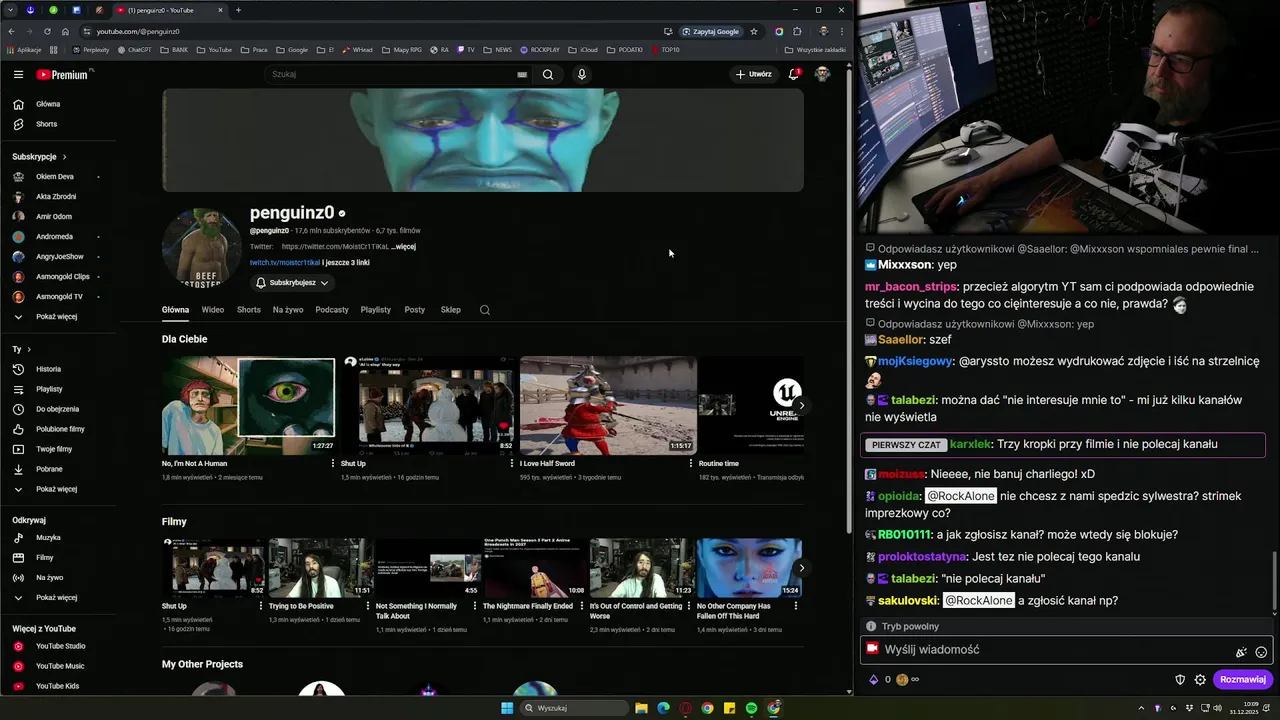This screenshot has width=1280, height=720.
Task: Switch to the Podcasty tab
Action: coord(332,310)
